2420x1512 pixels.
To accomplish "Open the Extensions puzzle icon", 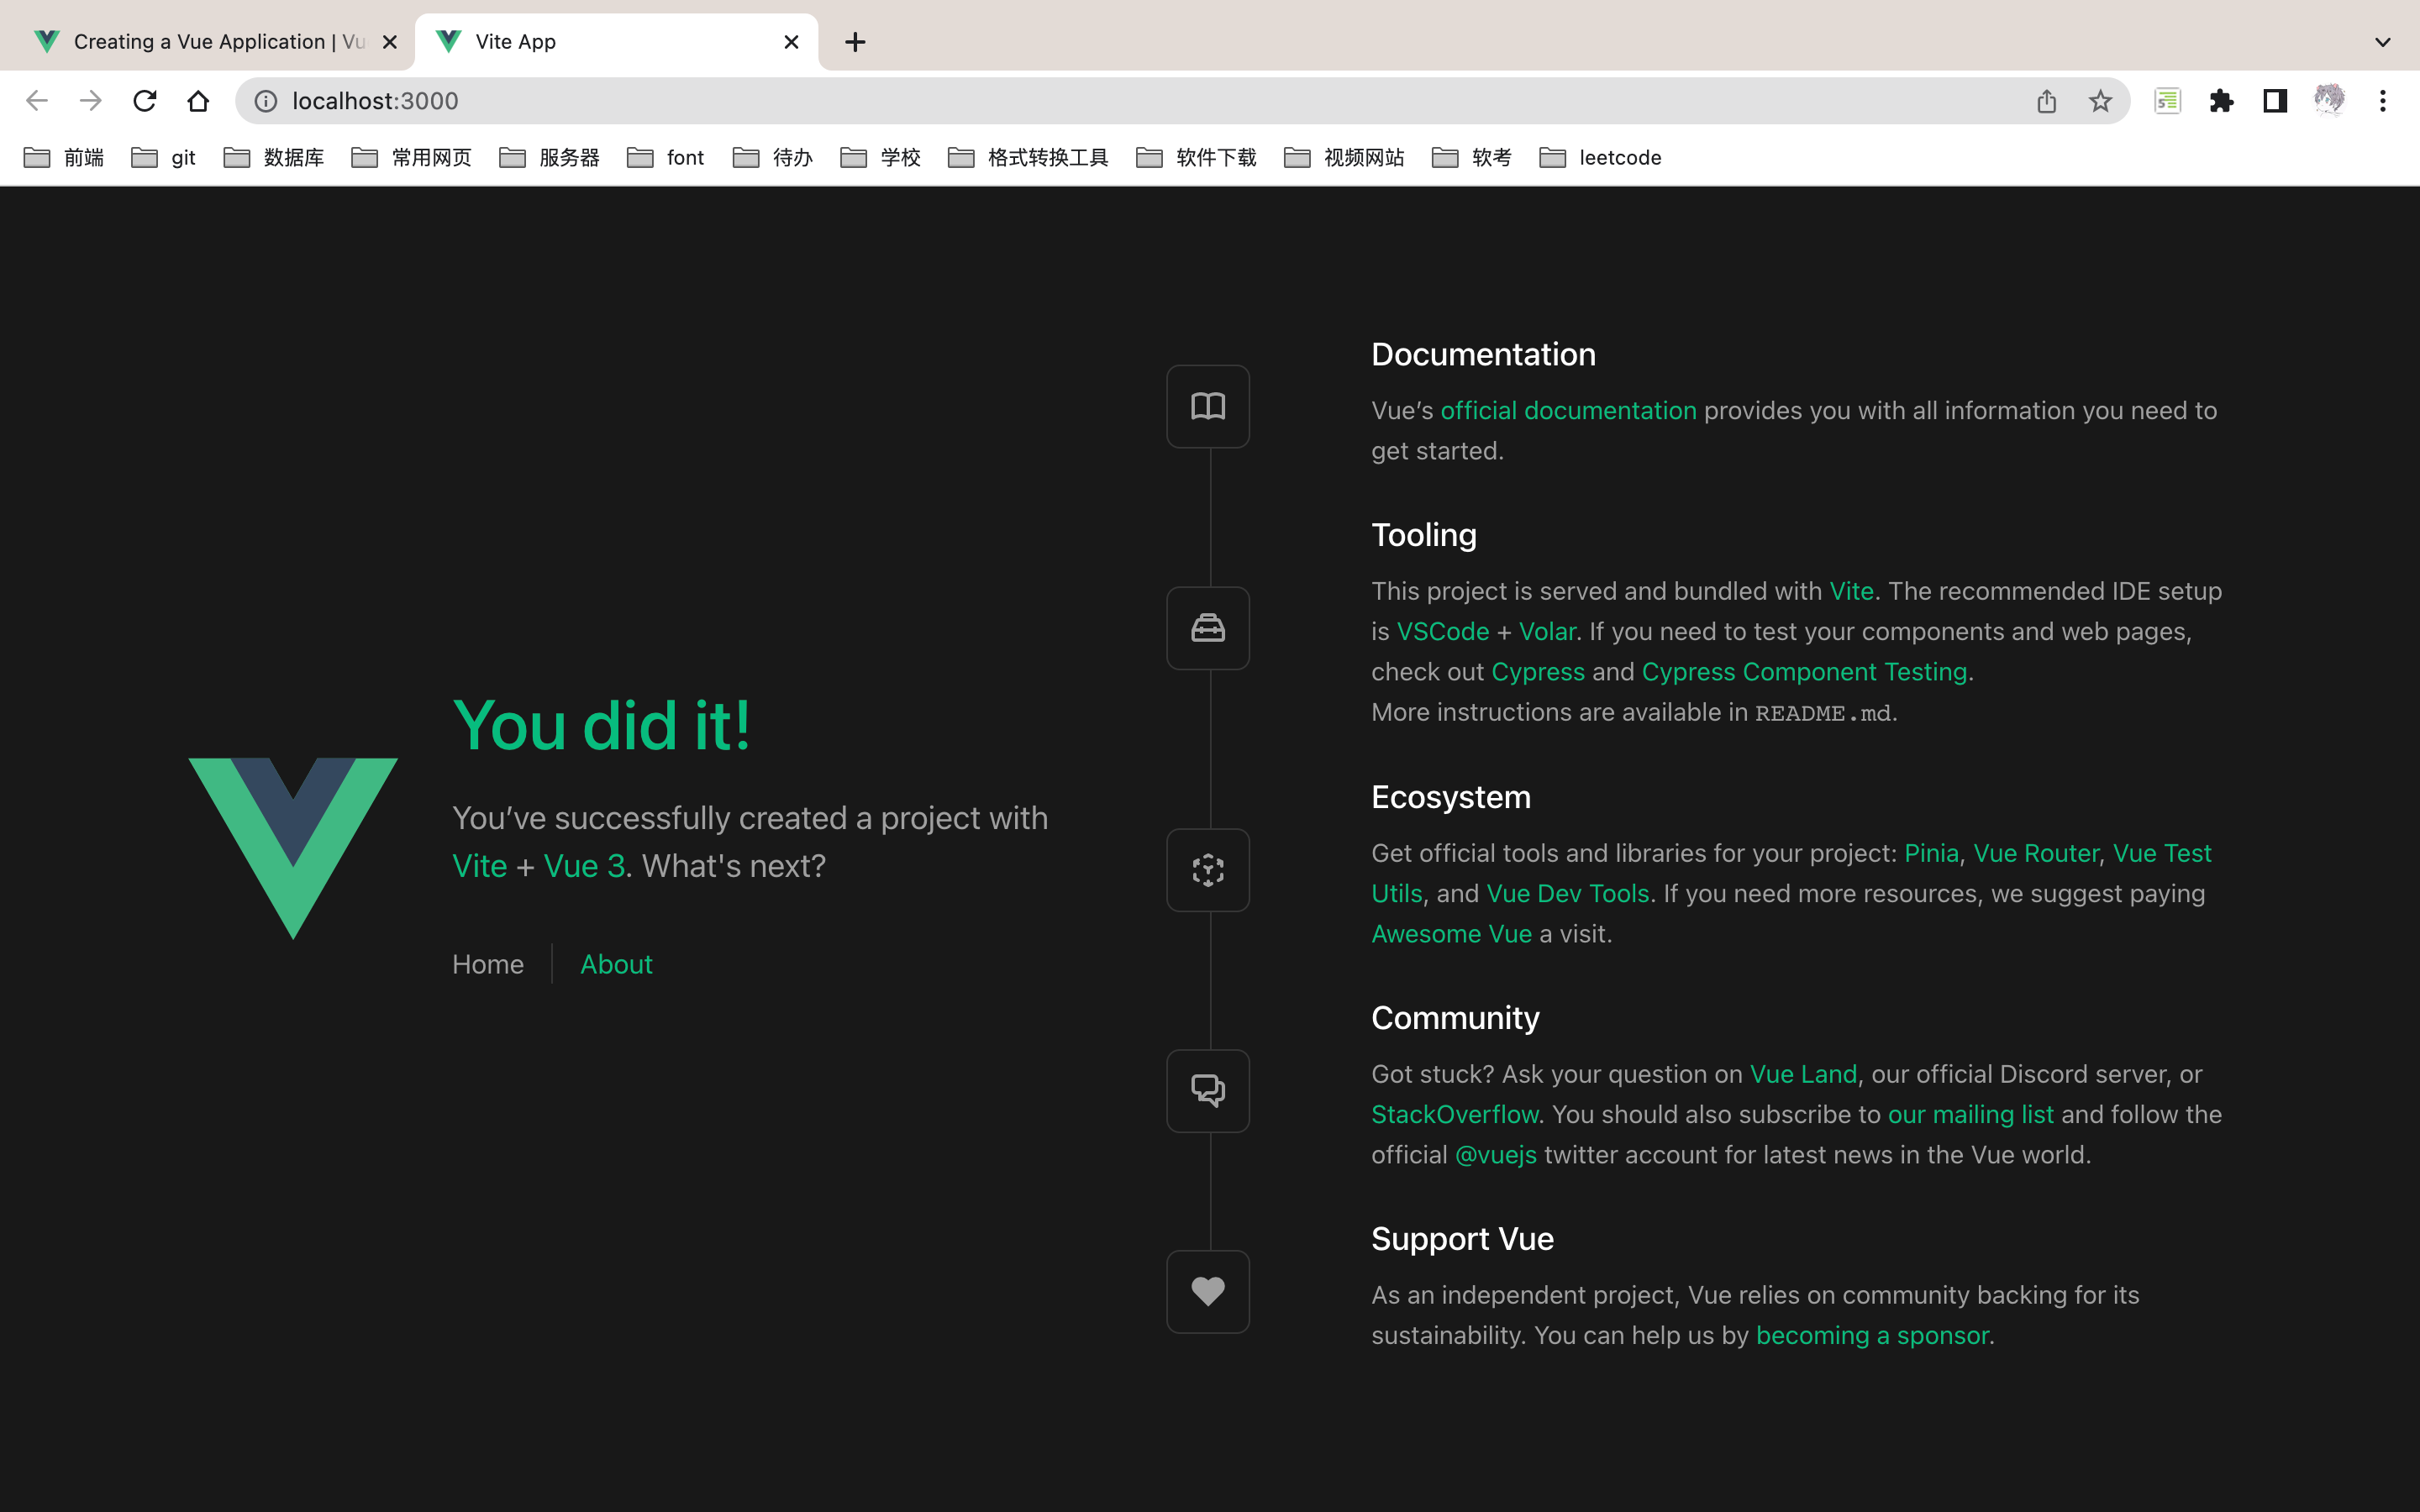I will click(2221, 101).
